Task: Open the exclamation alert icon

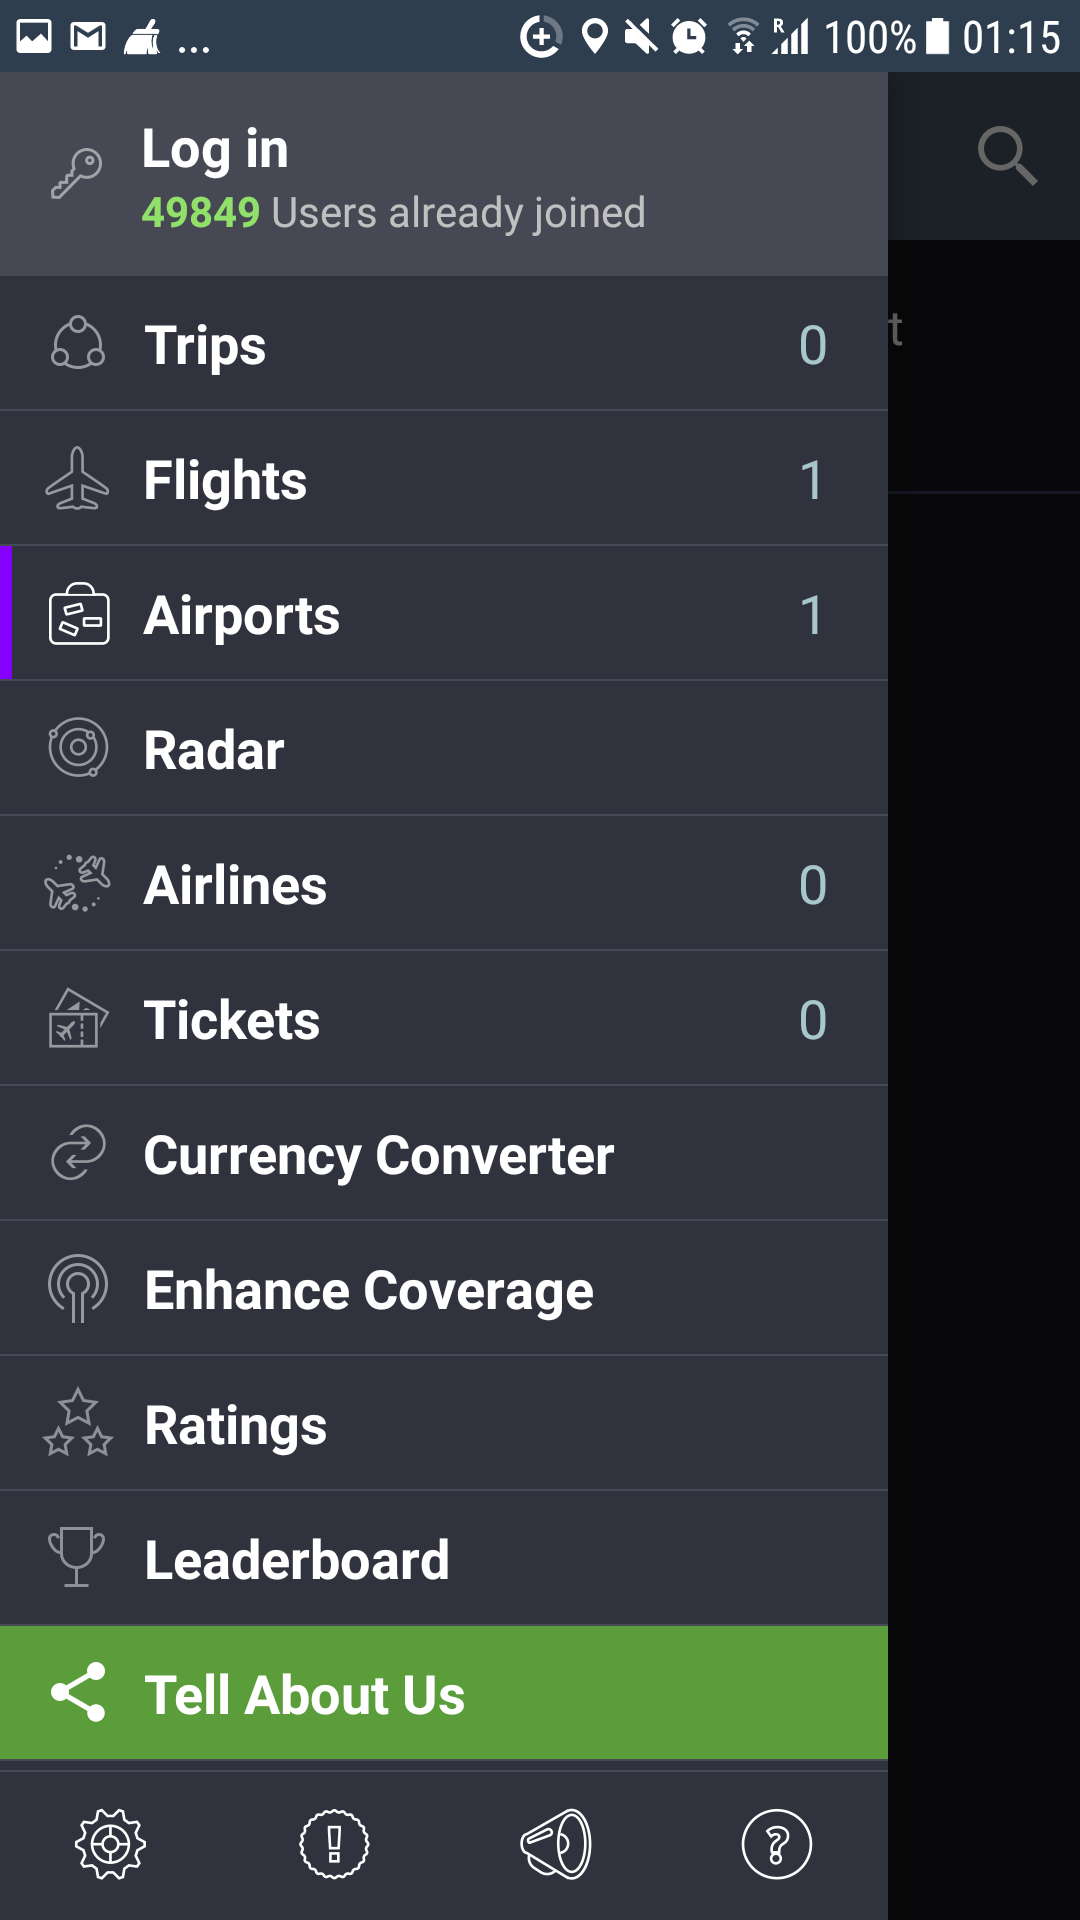Action: [x=334, y=1843]
